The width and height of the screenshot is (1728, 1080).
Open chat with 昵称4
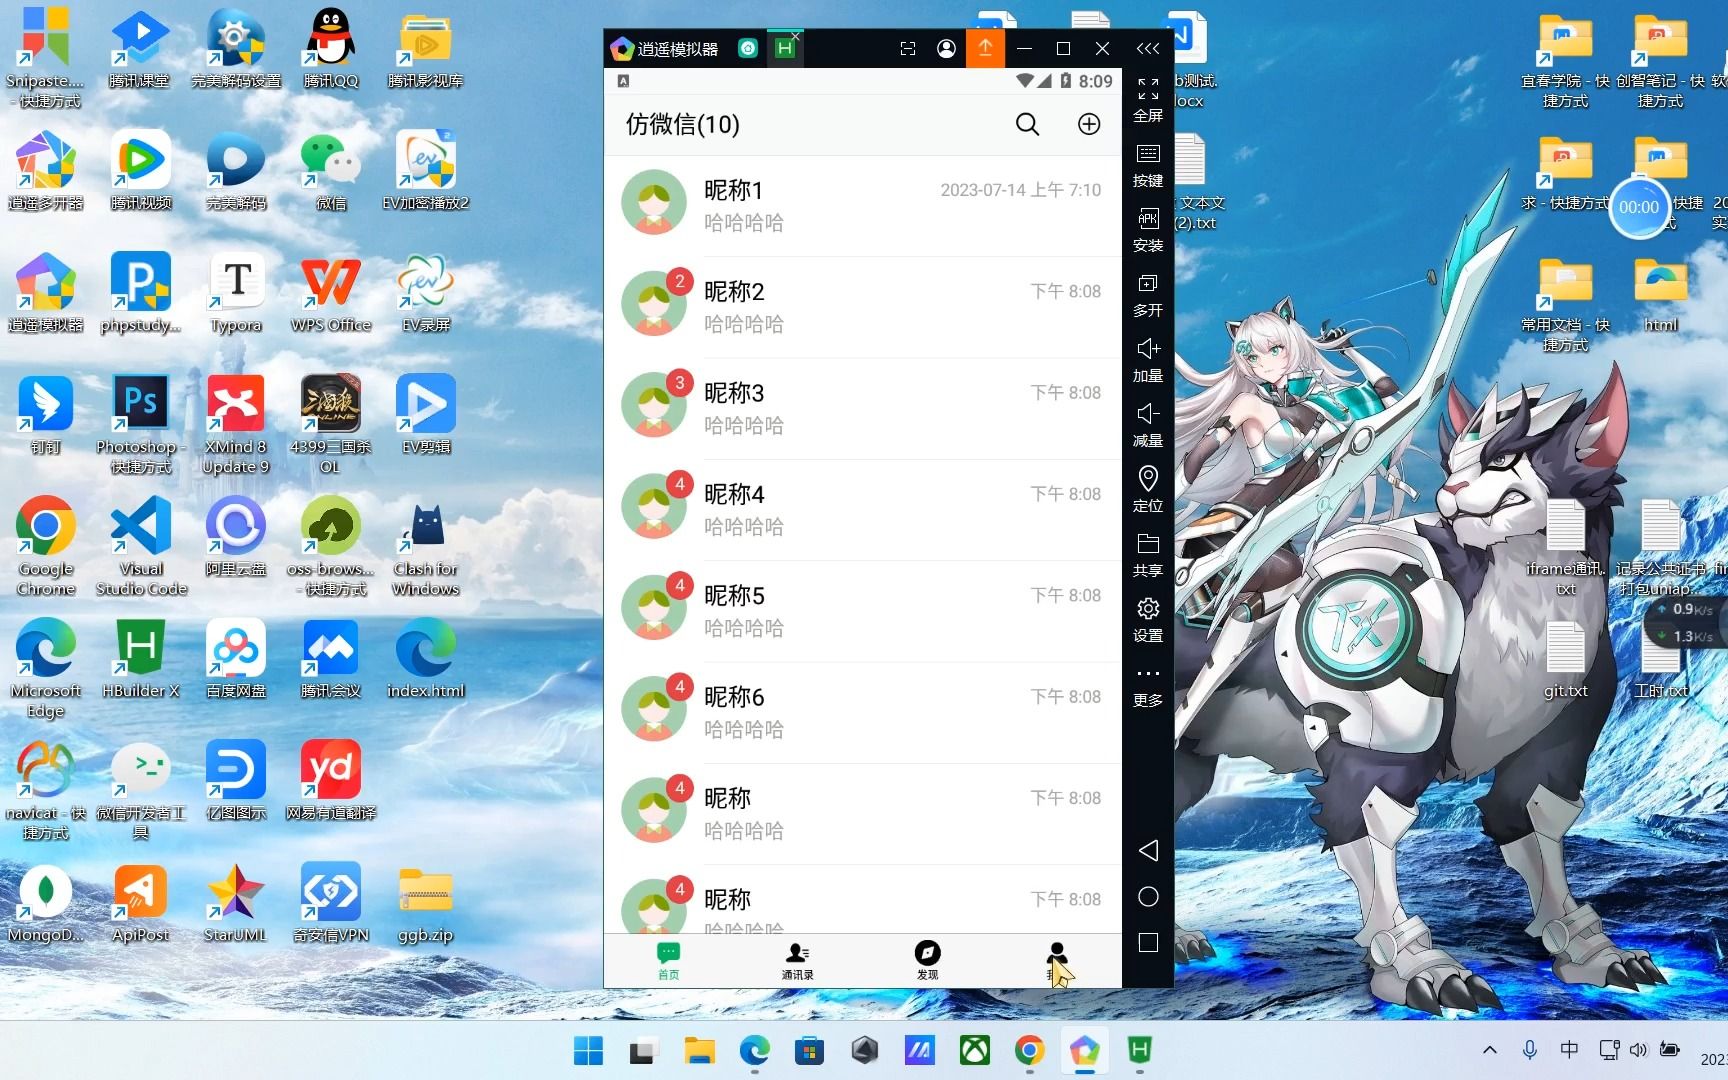pyautogui.click(x=862, y=510)
